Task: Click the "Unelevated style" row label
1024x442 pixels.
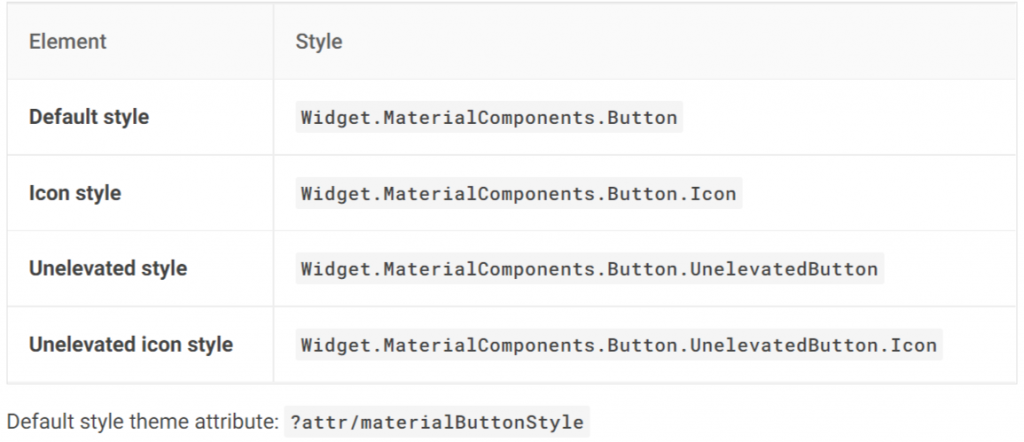Action: (x=108, y=269)
